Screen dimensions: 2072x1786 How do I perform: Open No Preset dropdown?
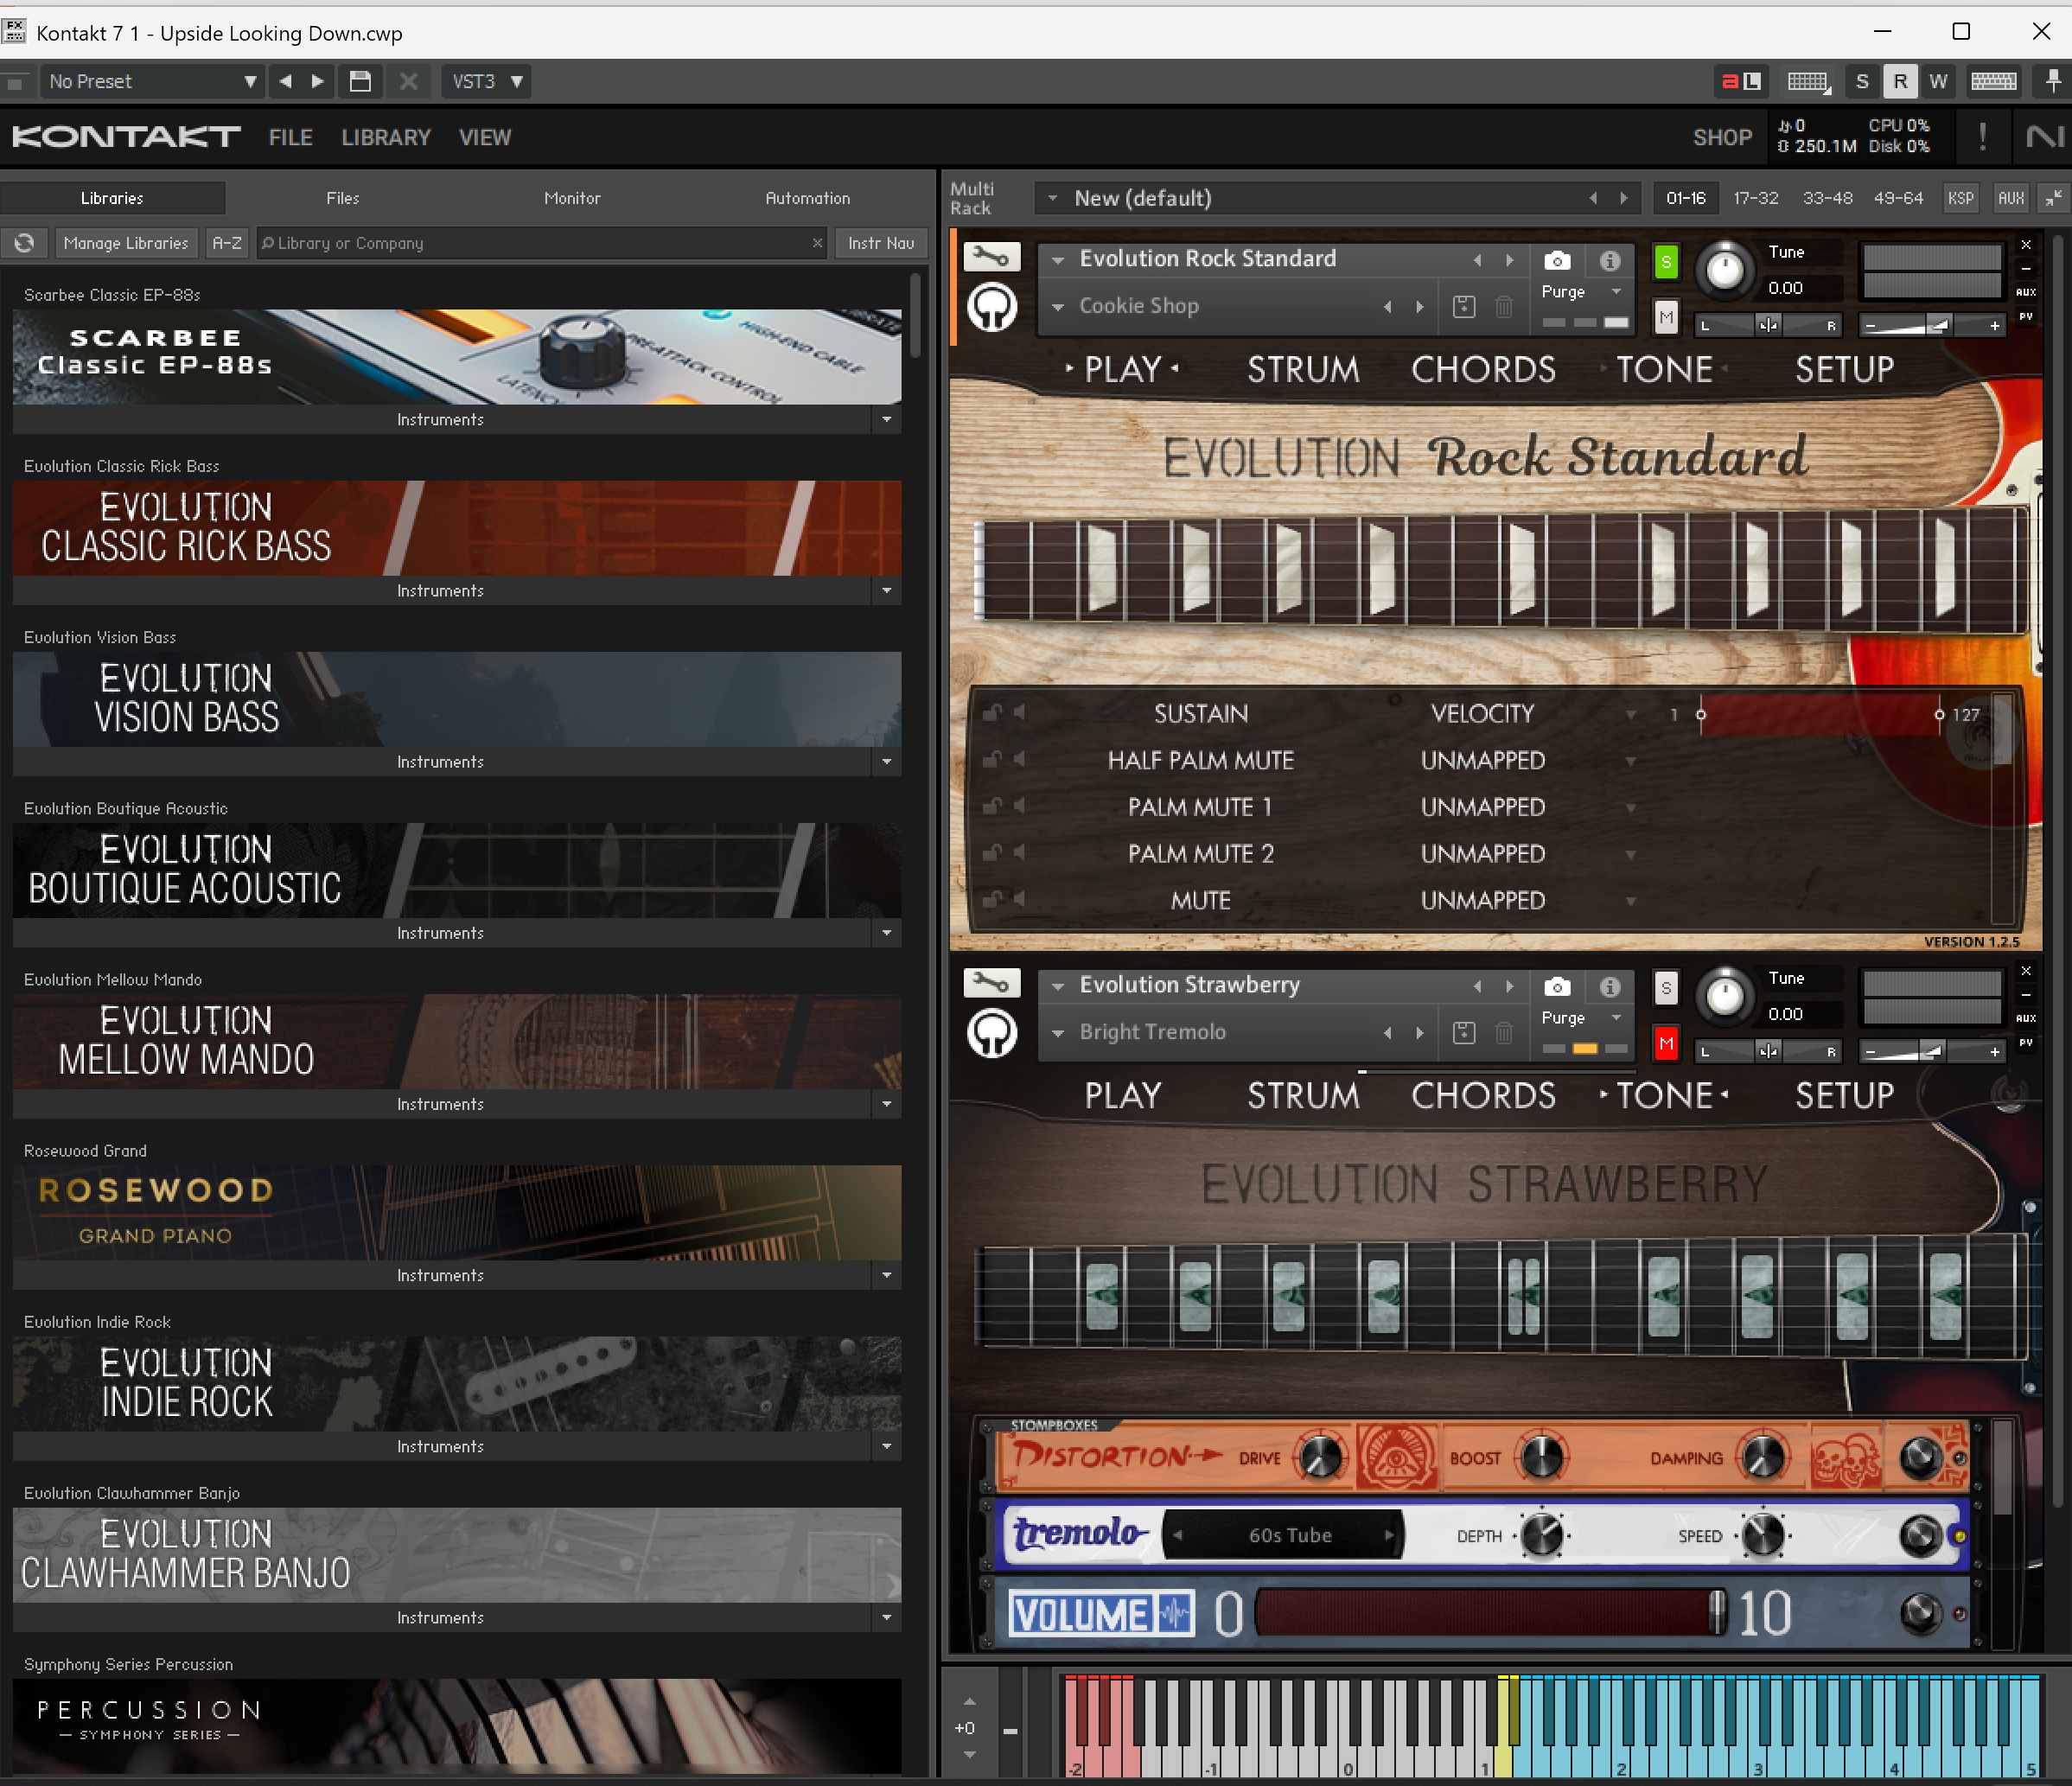150,81
